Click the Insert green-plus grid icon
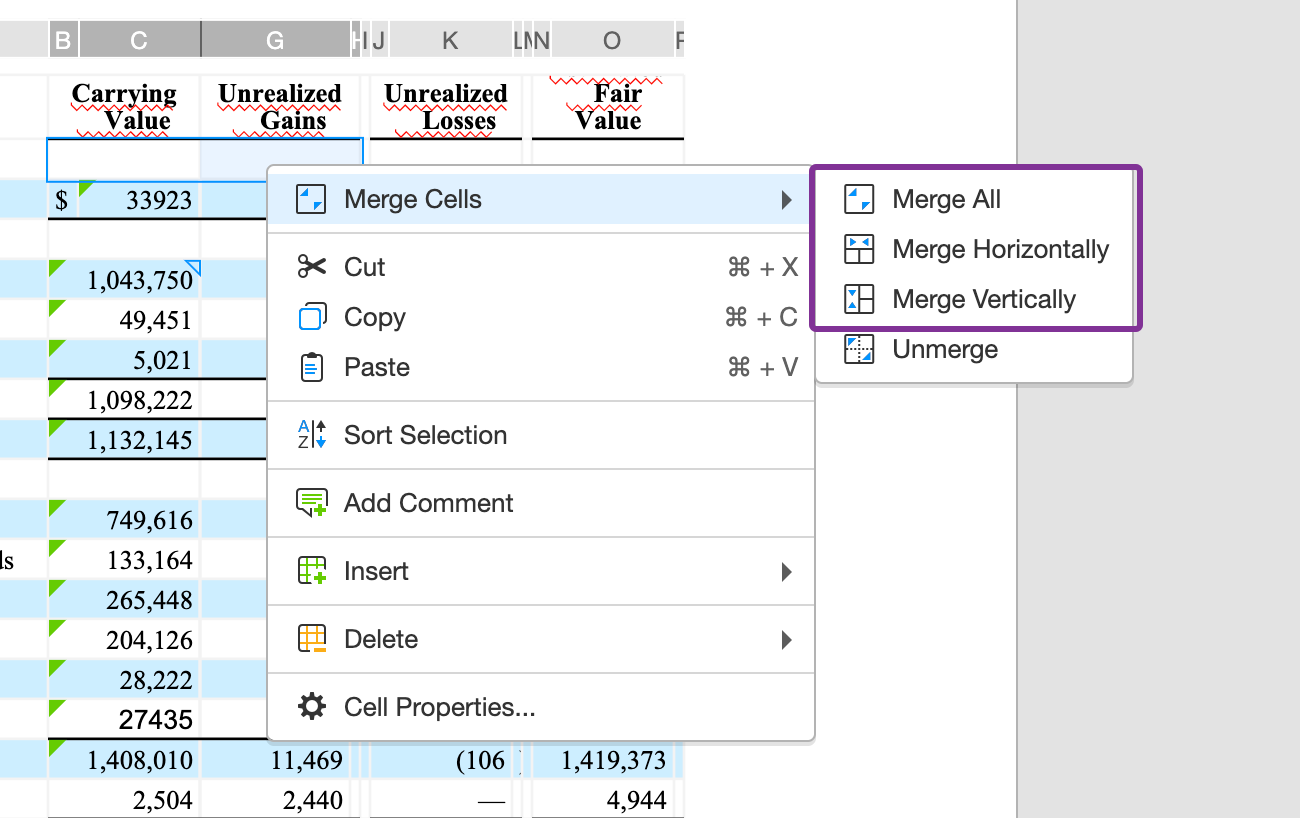 coord(311,571)
